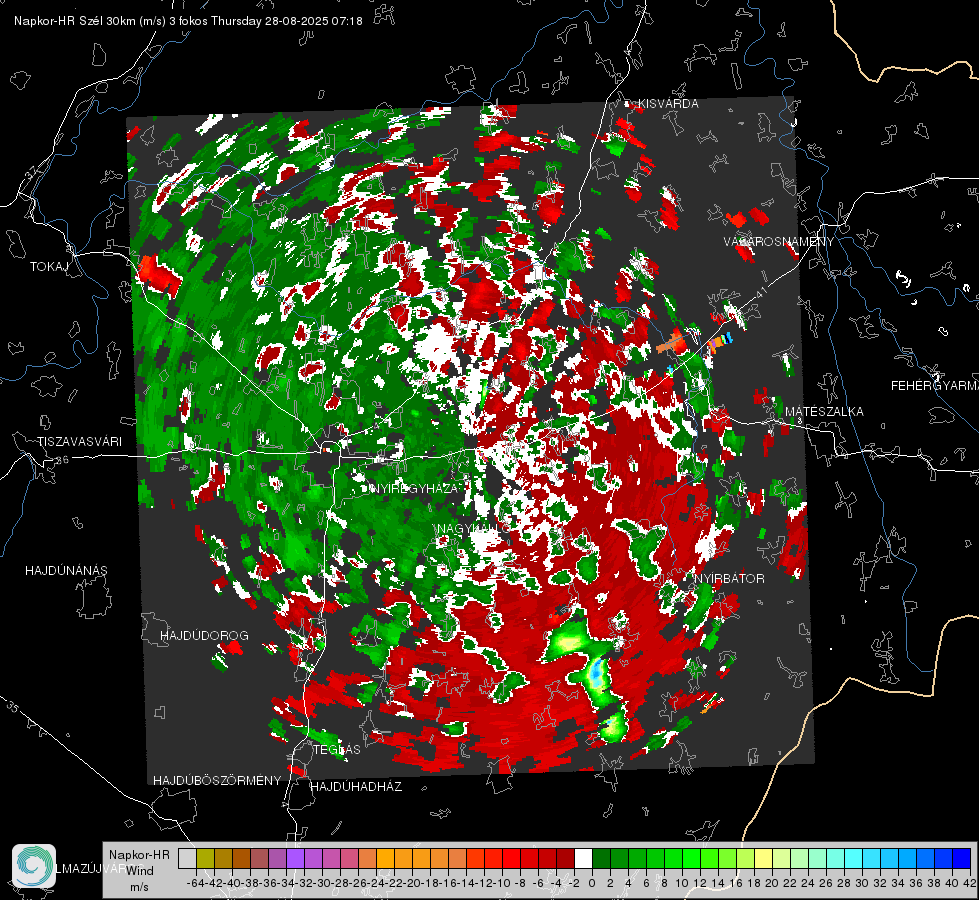Viewport: 979px width, 900px height.
Task: Select the VÁSÁROSNAMÉNY label
Action: click(779, 242)
